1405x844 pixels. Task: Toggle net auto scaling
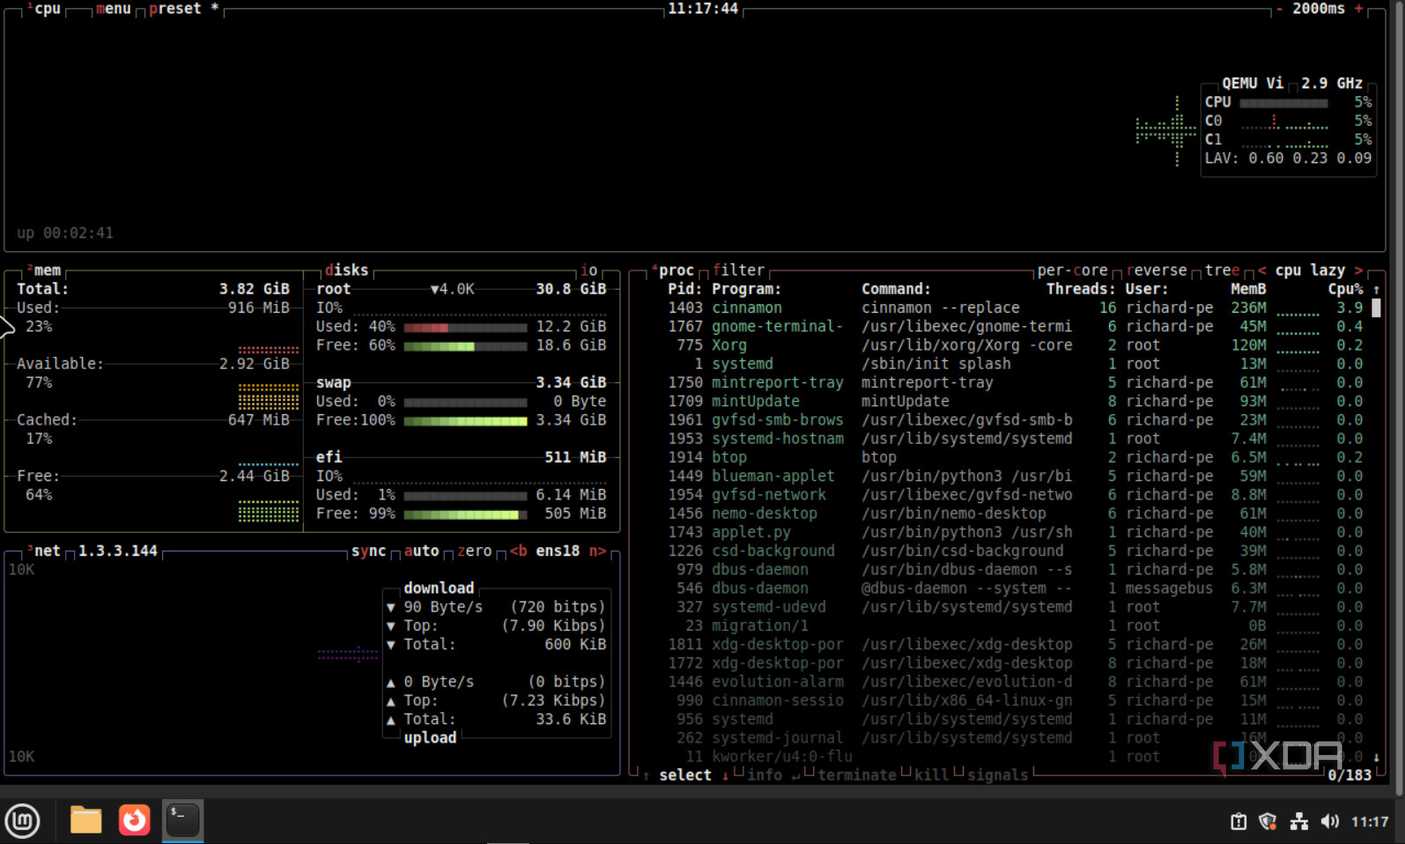tap(421, 551)
